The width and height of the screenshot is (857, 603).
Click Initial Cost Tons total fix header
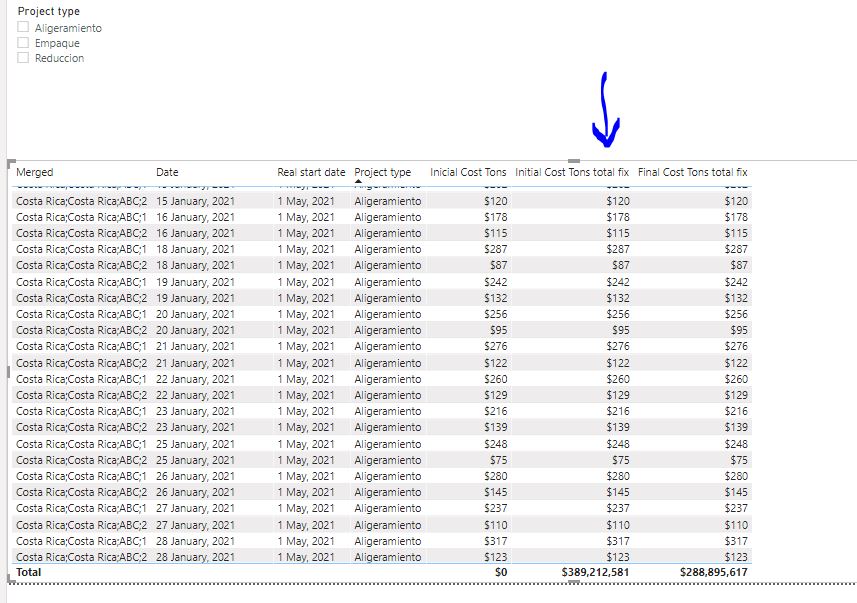pyautogui.click(x=572, y=172)
